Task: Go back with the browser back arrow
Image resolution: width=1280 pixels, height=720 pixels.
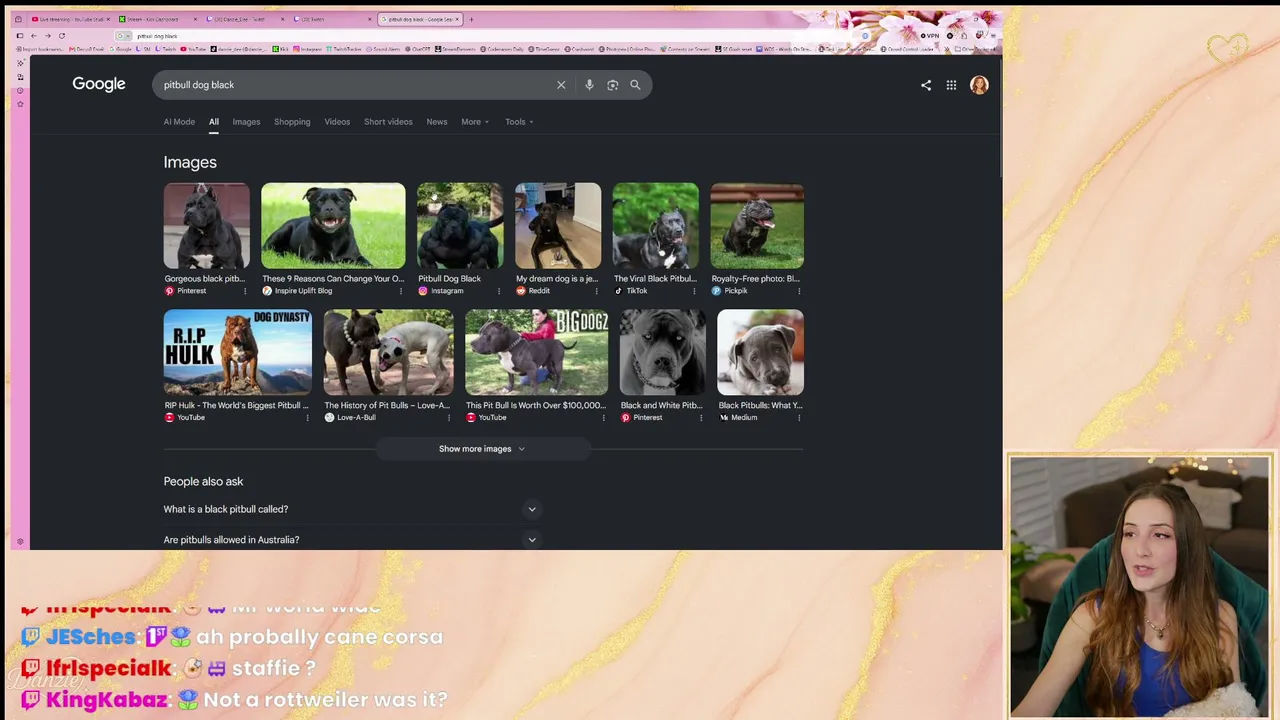Action: tap(34, 36)
